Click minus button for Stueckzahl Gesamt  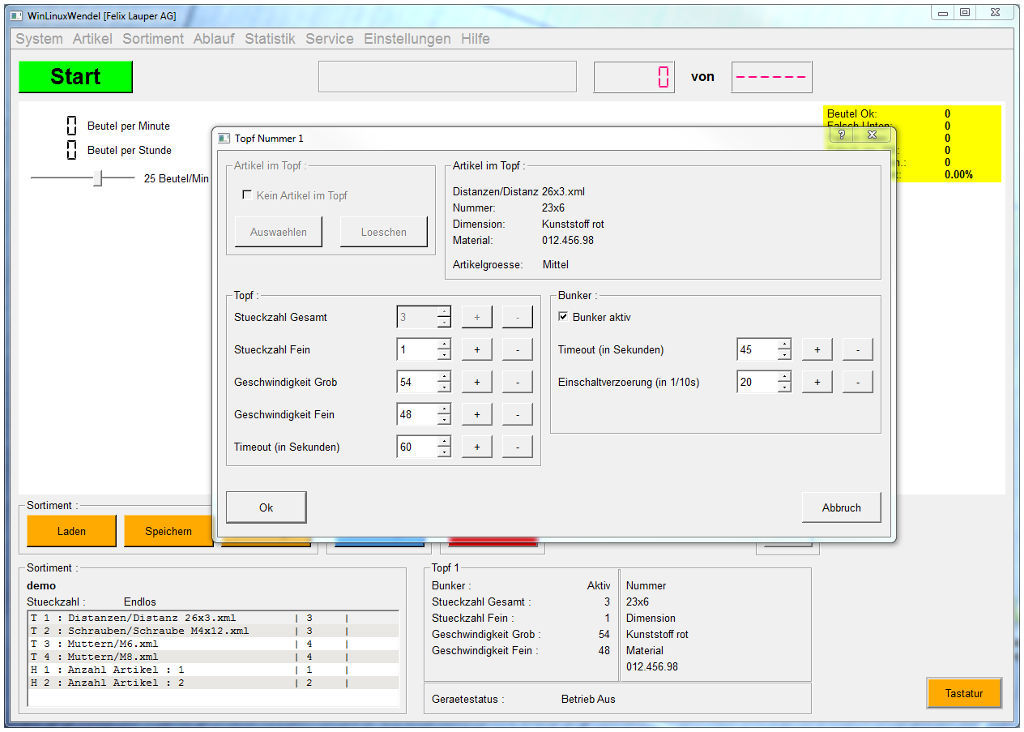(517, 317)
